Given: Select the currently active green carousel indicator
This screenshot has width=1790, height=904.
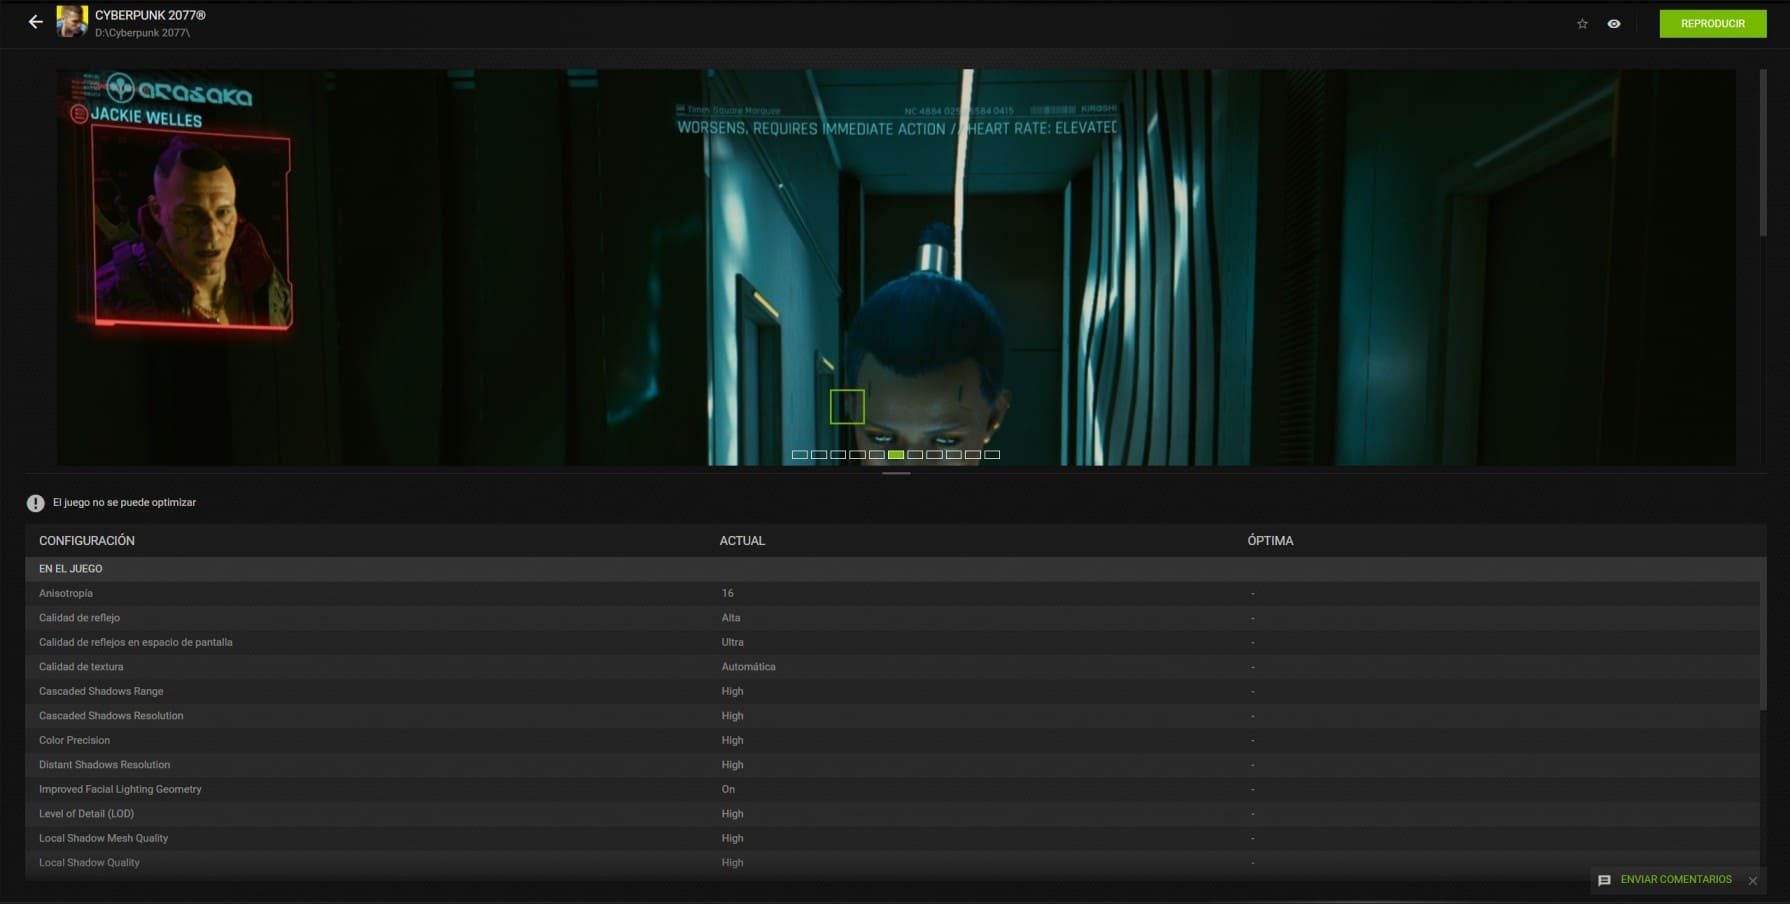Looking at the screenshot, I should (896, 455).
